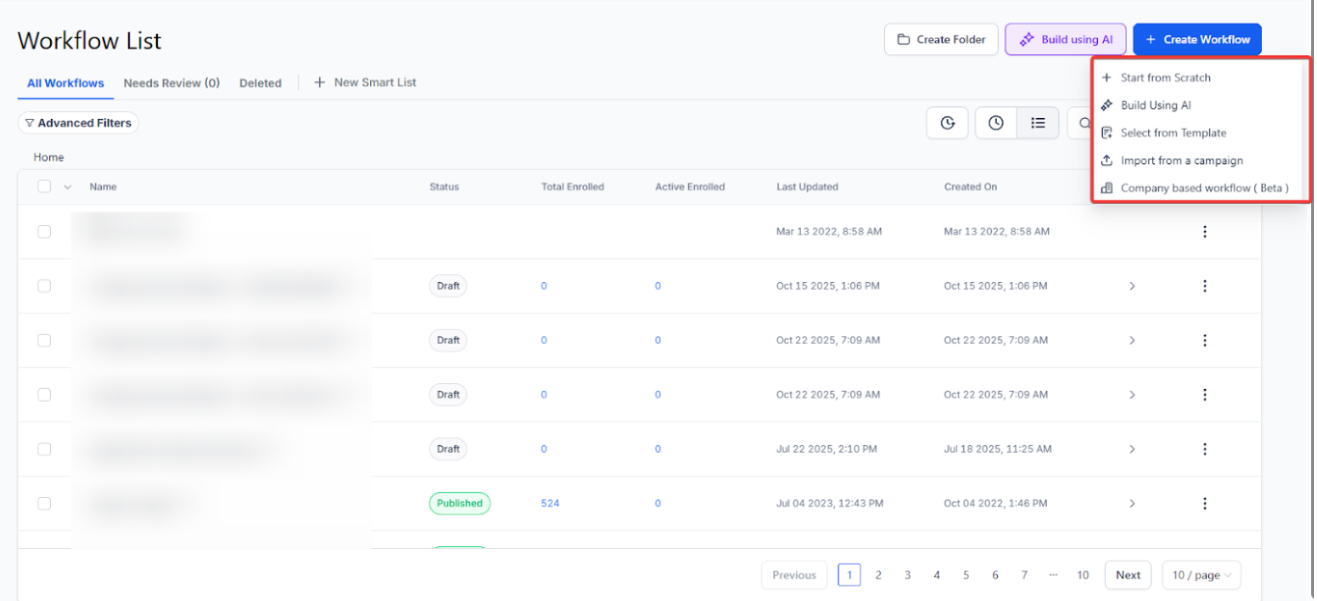
Task: Click arrow icon on Oct 15 2025 row
Action: (1132, 286)
